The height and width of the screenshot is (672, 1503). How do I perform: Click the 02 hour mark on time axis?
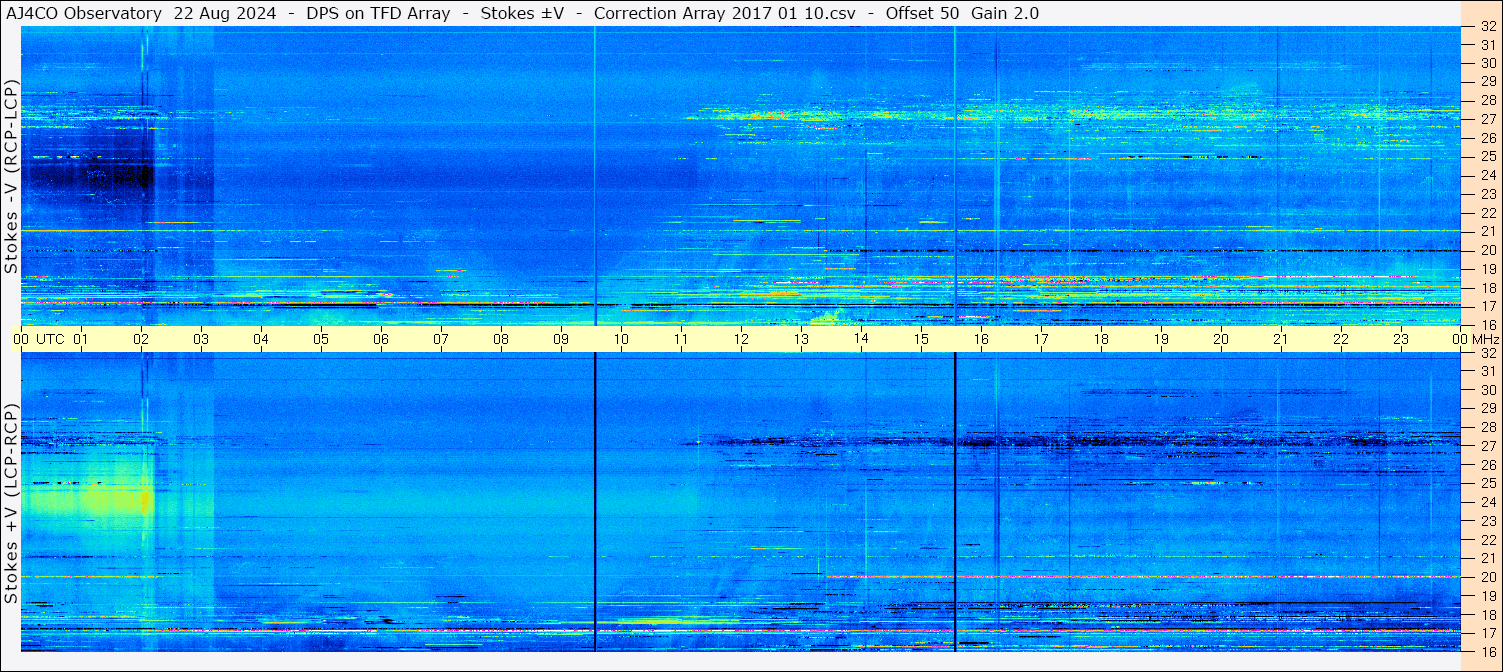click(141, 339)
